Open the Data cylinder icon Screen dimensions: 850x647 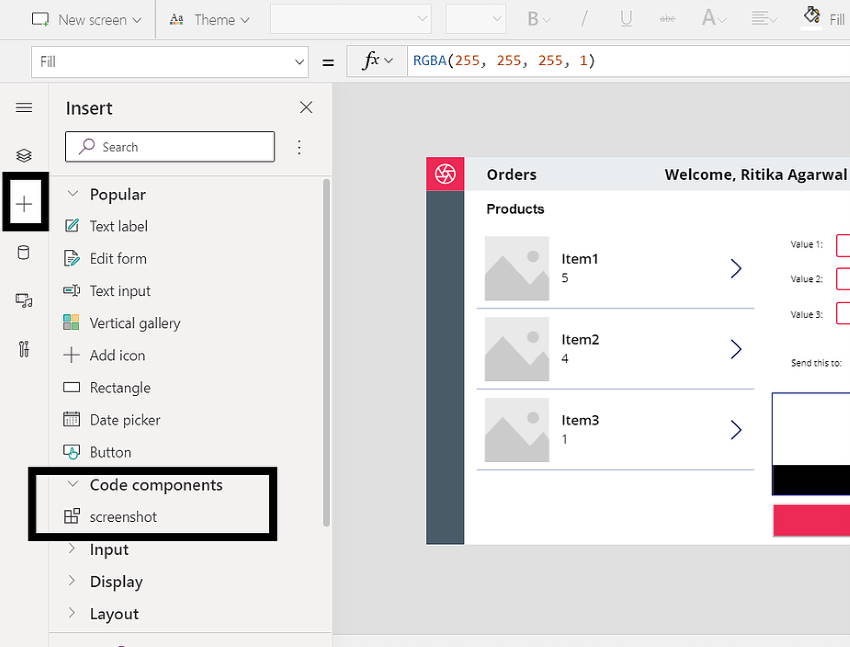[24, 253]
